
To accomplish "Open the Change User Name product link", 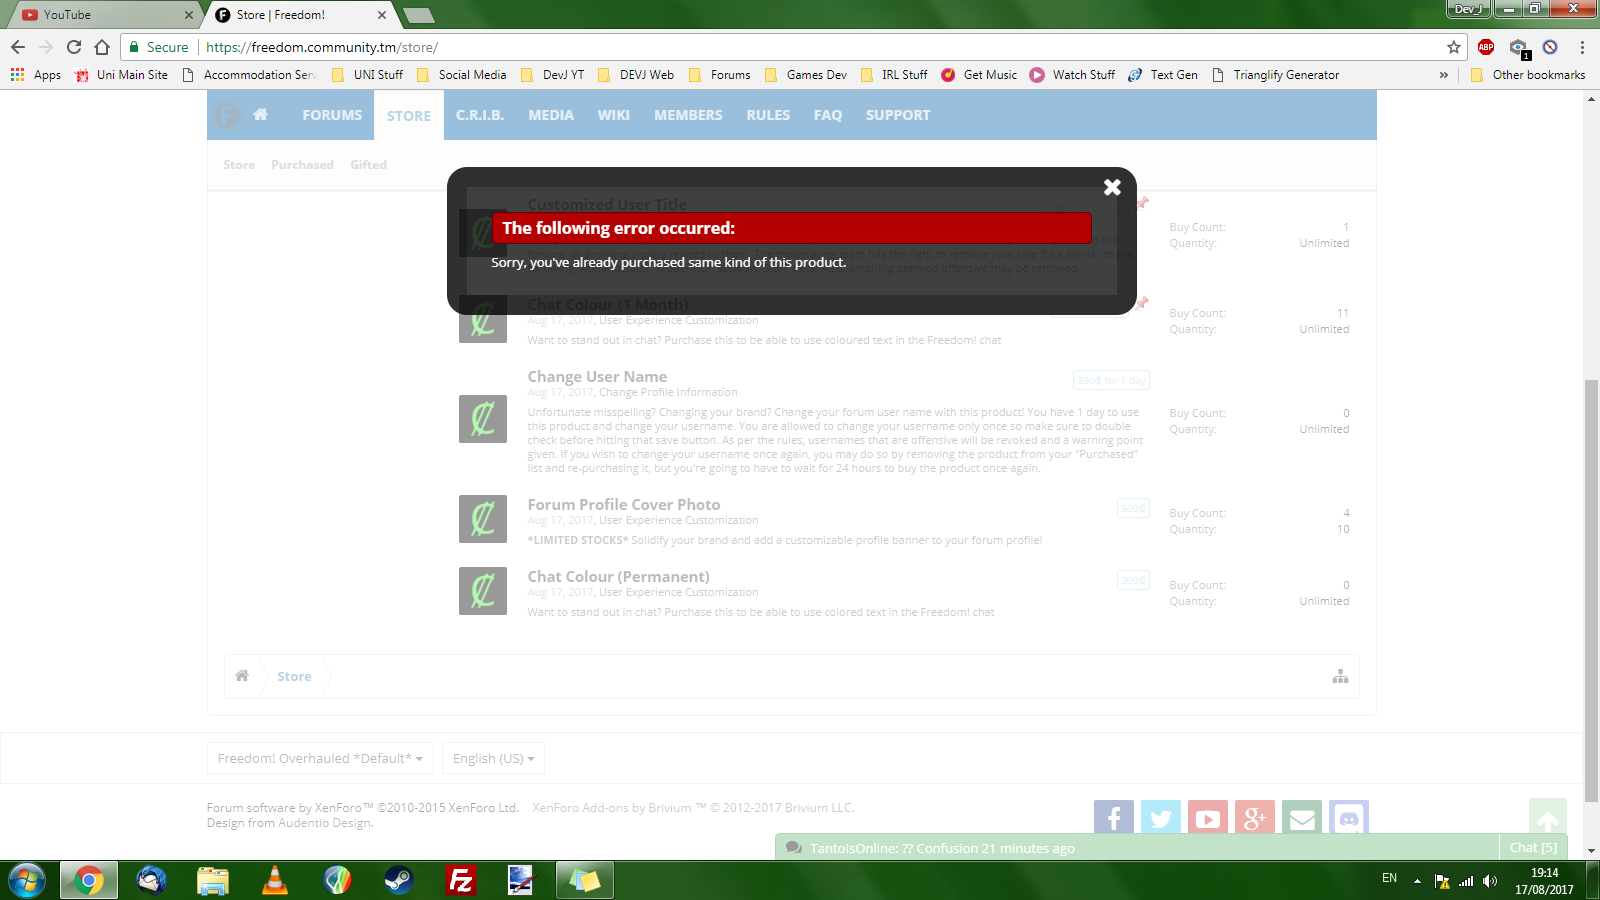I will pyautogui.click(x=597, y=377).
